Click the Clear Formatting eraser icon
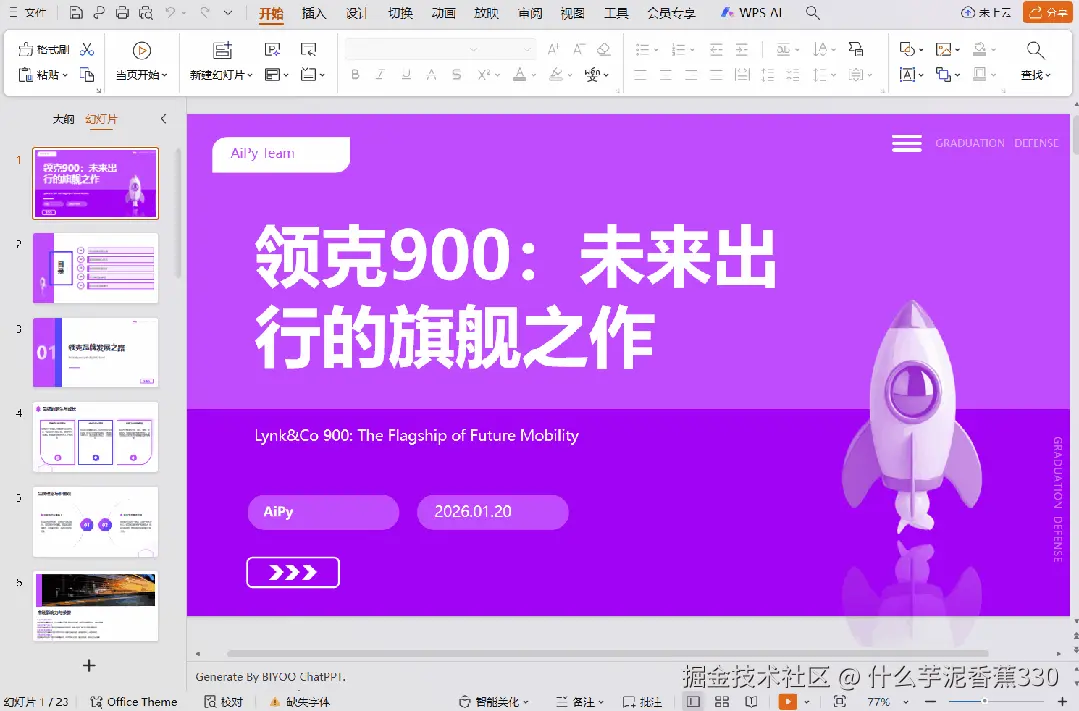The width and height of the screenshot is (1079, 711). click(x=603, y=50)
